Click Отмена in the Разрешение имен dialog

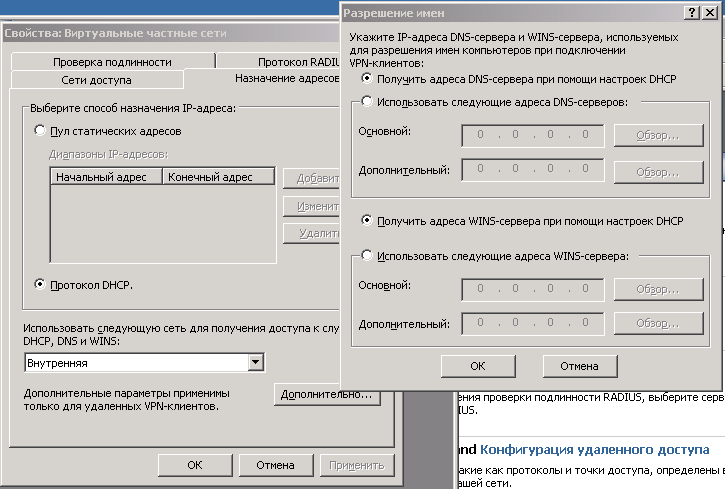click(579, 366)
